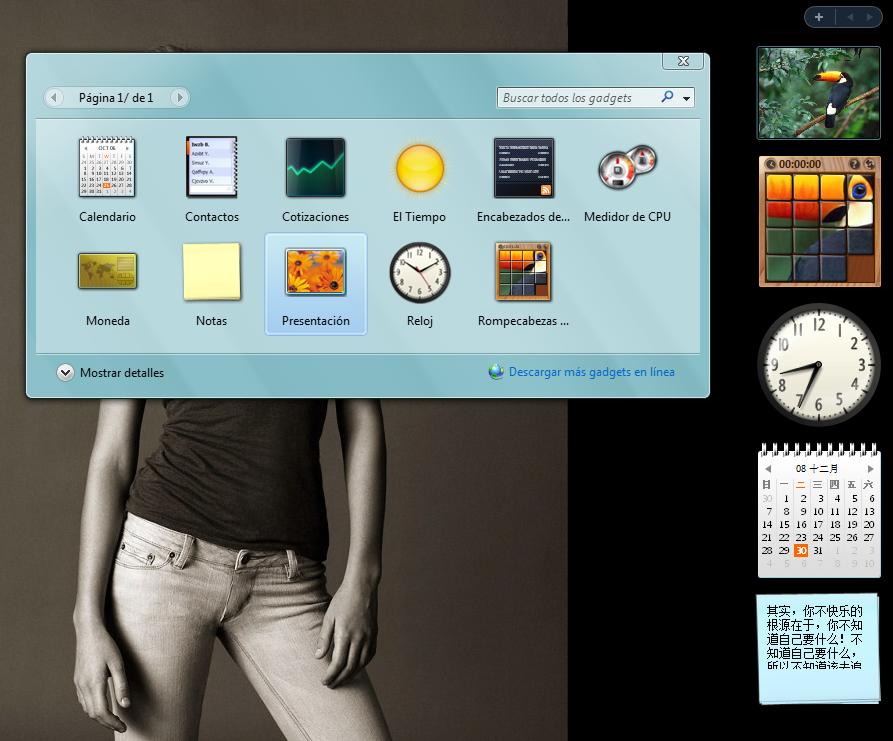The image size is (893, 741).
Task: Click the Encabezados feed headlines gadget
Action: point(523,168)
